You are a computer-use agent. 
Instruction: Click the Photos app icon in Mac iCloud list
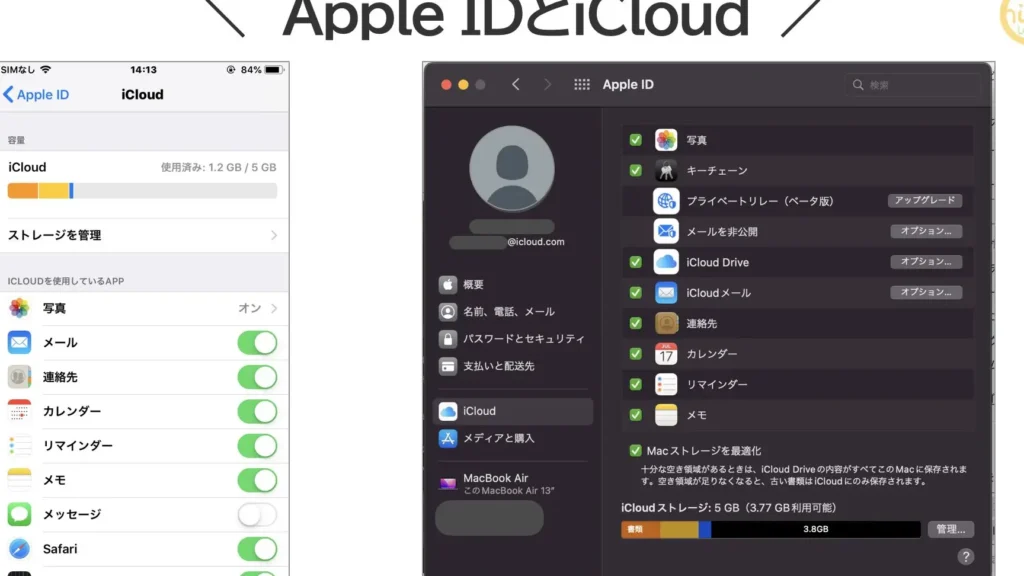coord(665,140)
